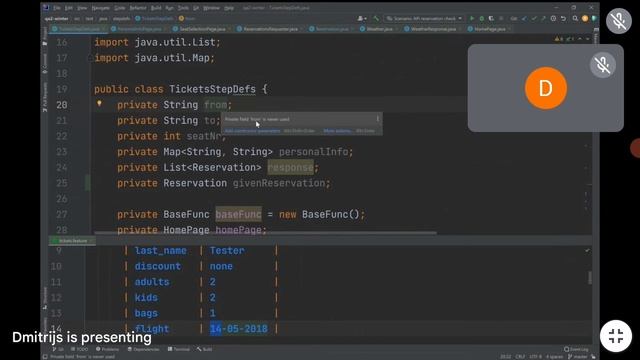Image resolution: width=640 pixels, height=360 pixels.
Task: Go to previous highlighted error arrow
Action: [x=580, y=39]
